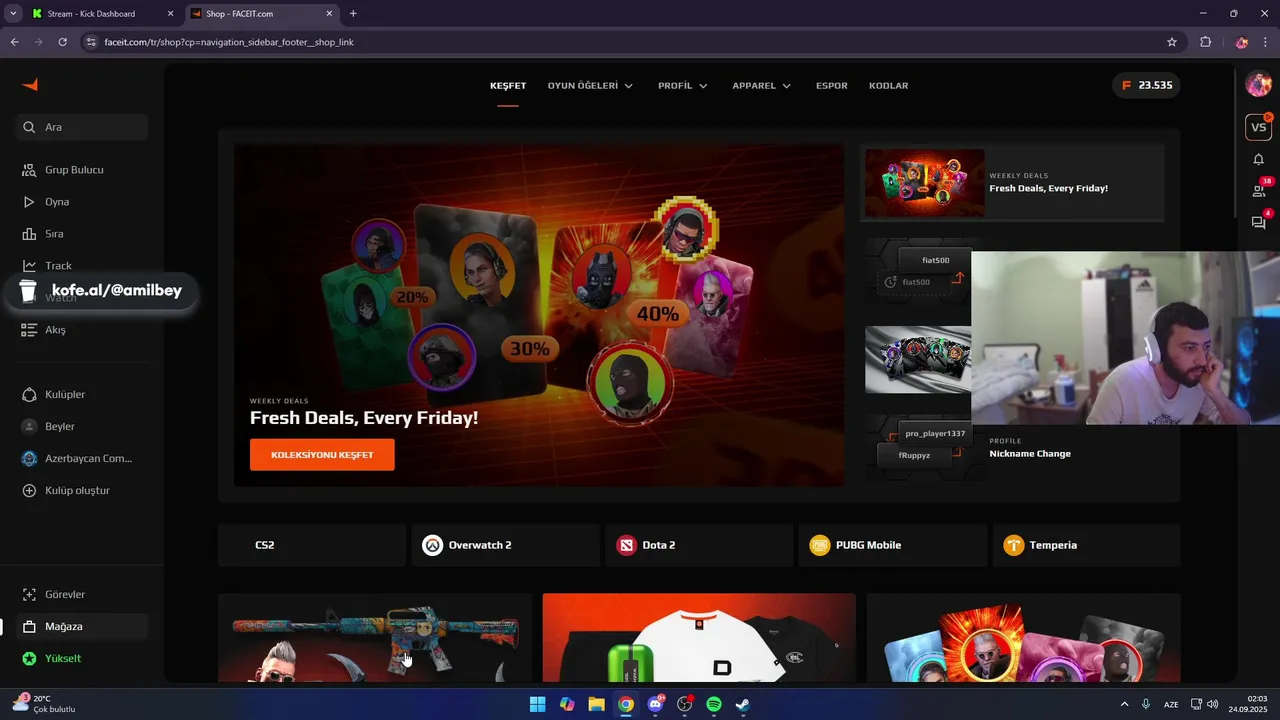
Task: Open Discord from the taskbar
Action: pos(655,704)
